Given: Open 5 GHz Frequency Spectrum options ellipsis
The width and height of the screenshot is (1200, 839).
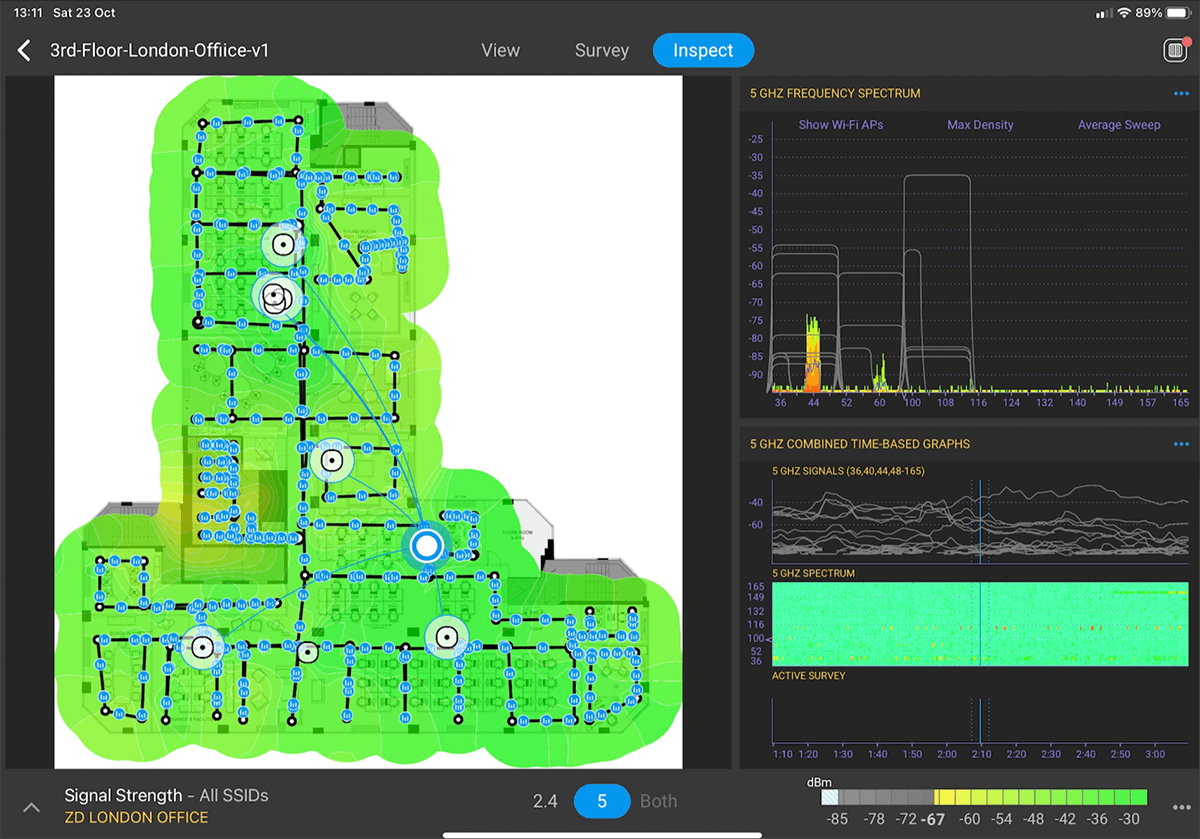Looking at the screenshot, I should pyautogui.click(x=1181, y=94).
